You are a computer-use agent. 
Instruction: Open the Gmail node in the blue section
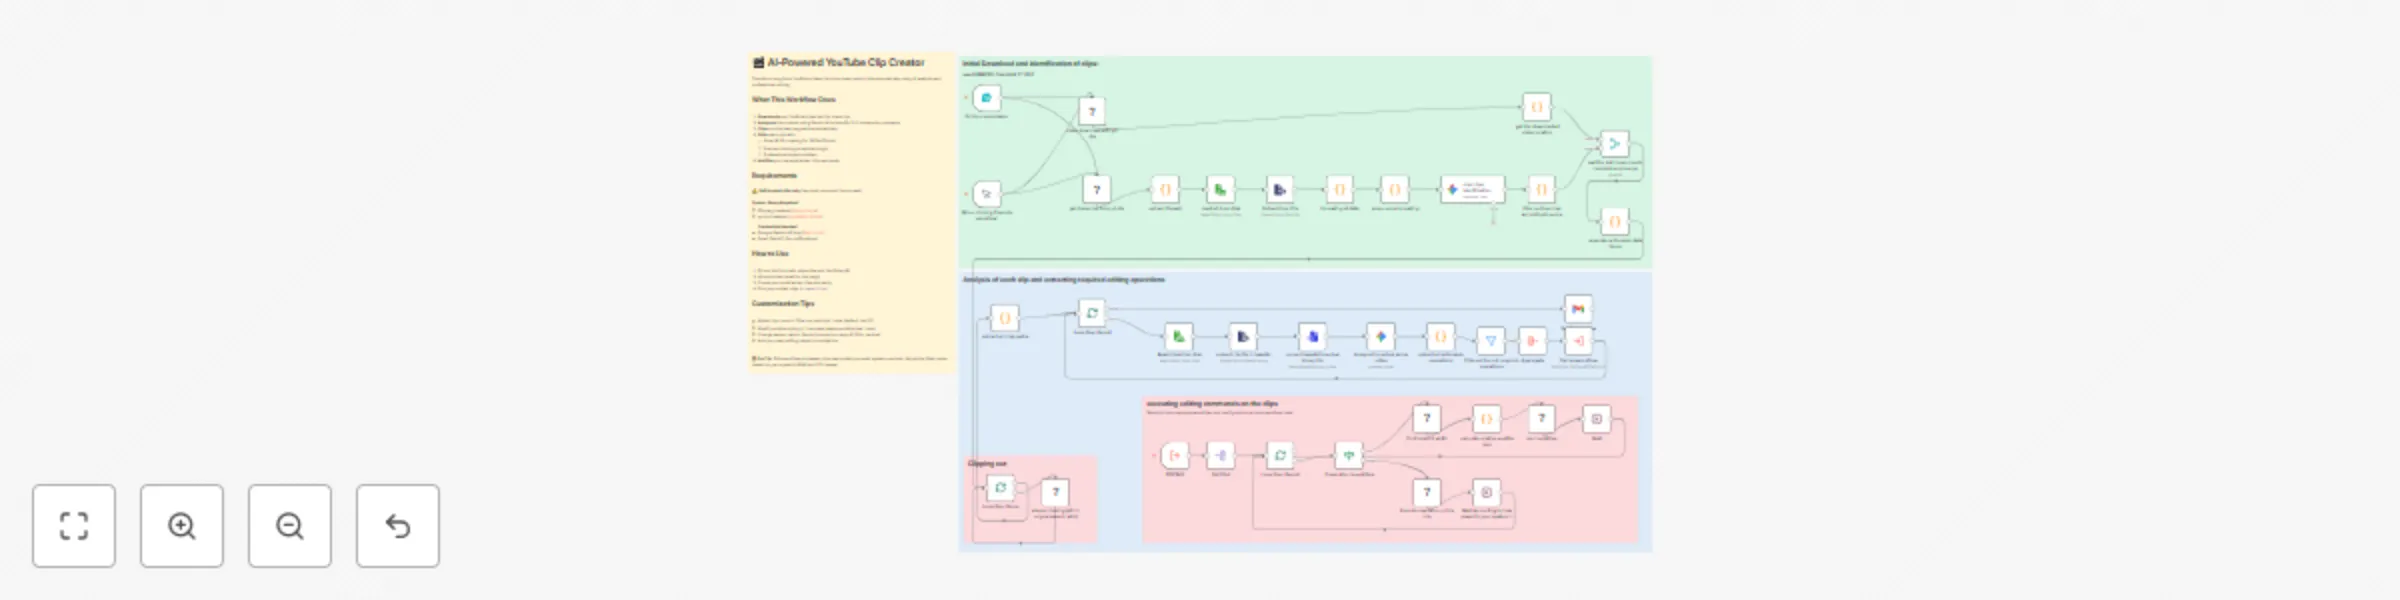1578,309
